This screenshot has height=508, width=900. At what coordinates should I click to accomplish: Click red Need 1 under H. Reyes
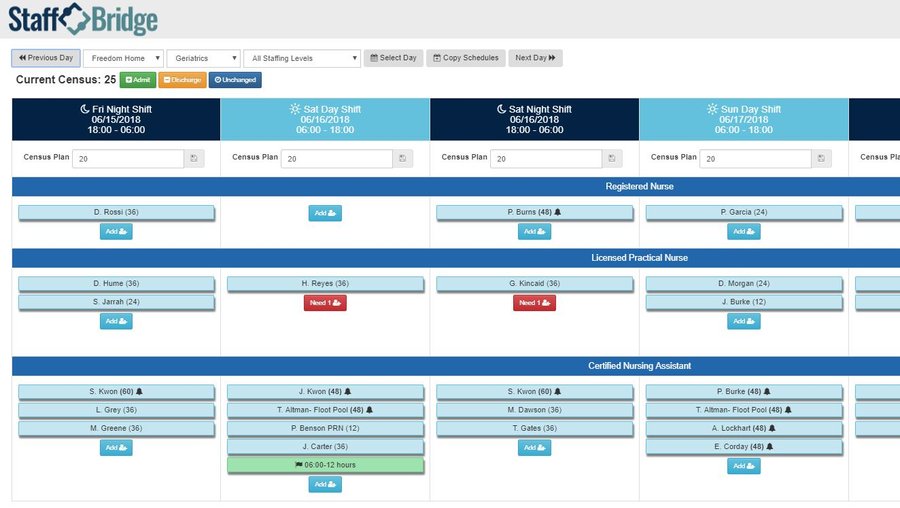(325, 302)
